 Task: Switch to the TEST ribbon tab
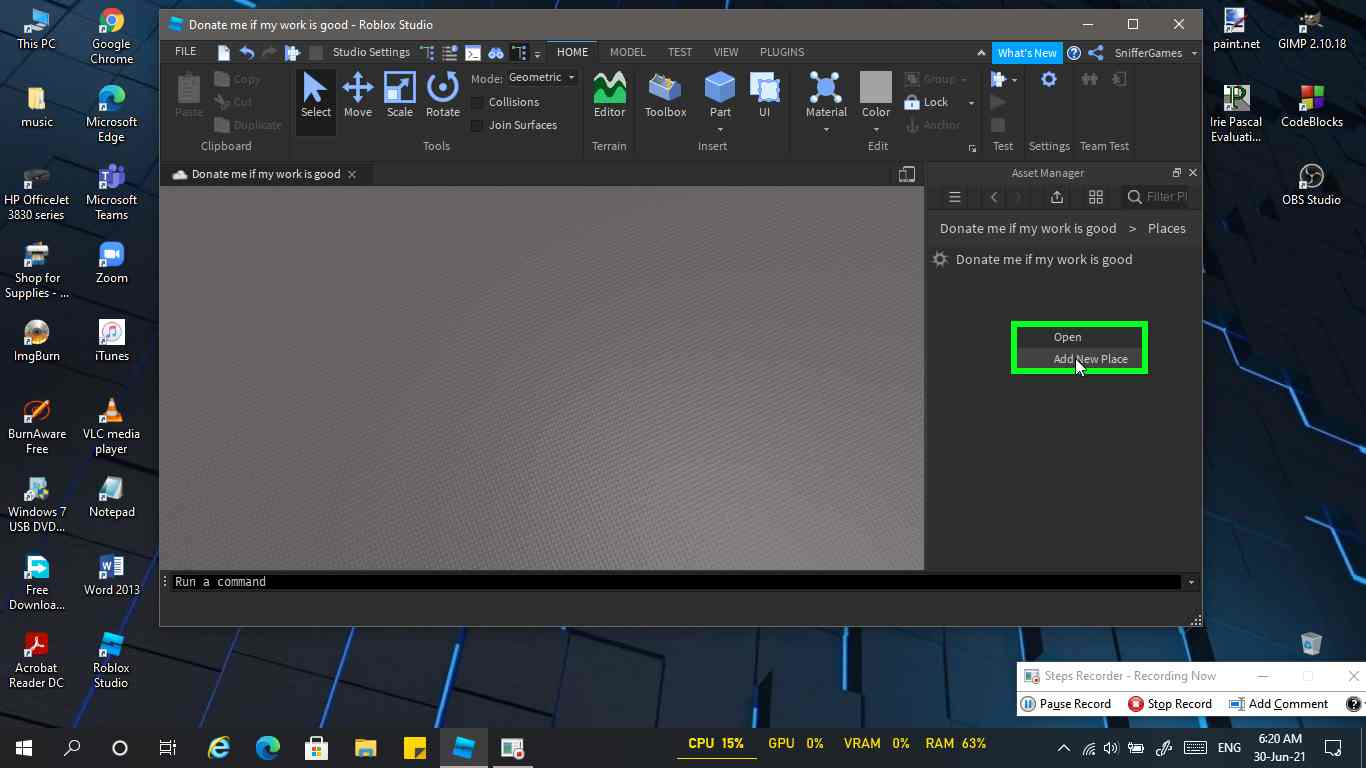680,52
